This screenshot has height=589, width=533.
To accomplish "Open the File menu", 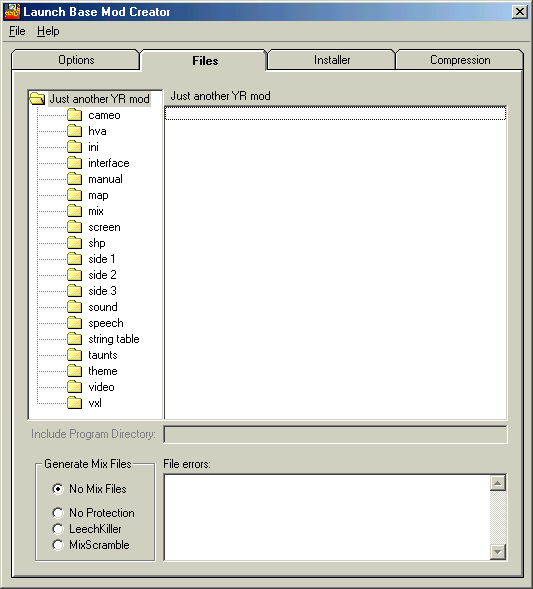I will (x=17, y=31).
